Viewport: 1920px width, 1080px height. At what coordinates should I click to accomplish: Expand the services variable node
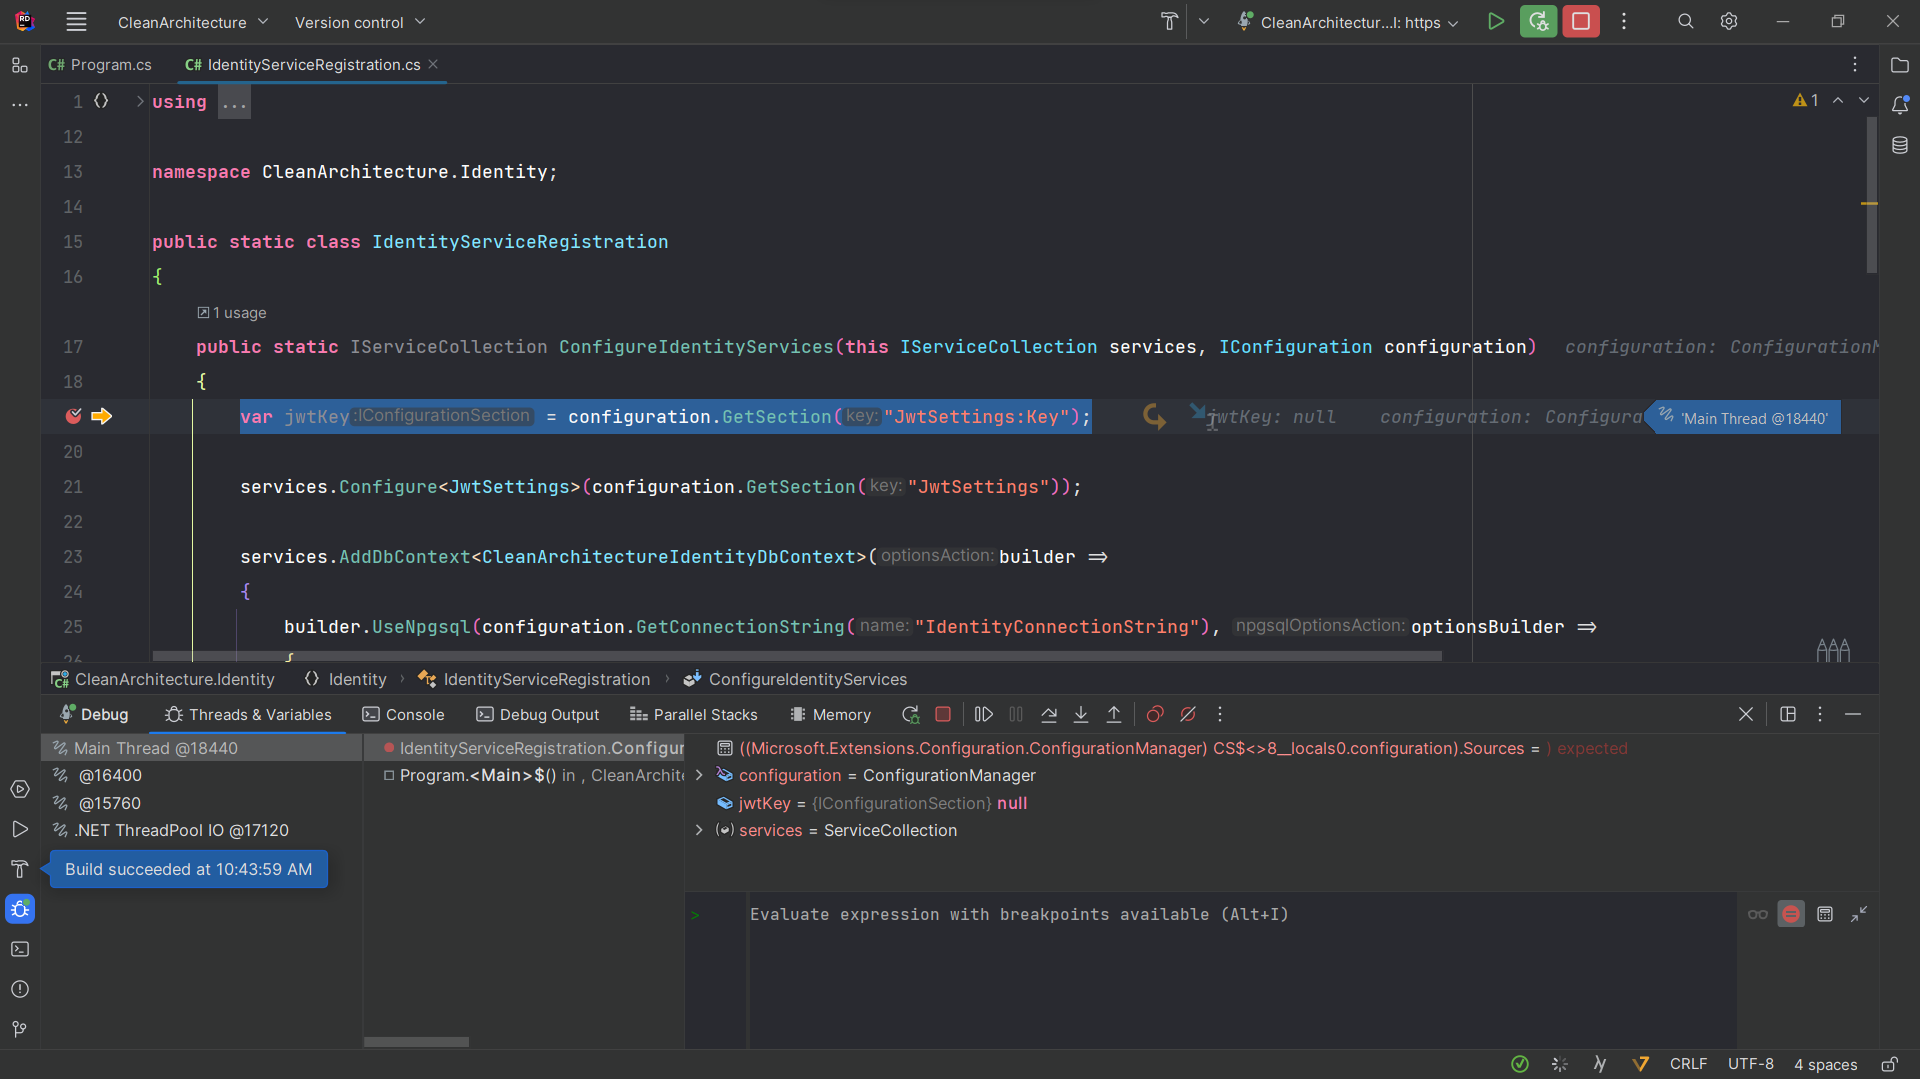699,831
